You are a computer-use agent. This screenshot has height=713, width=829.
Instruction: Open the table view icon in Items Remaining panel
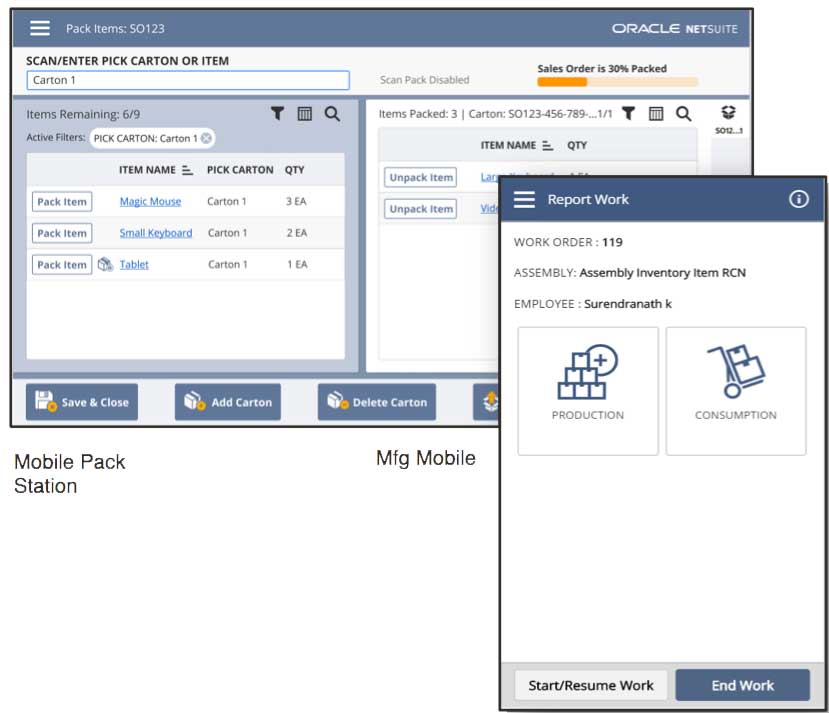pyautogui.click(x=305, y=114)
